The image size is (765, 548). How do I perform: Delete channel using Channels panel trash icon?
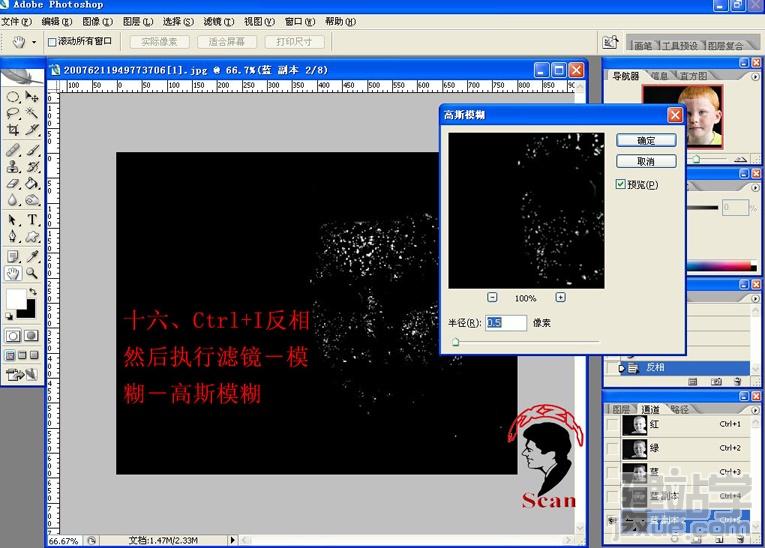[741, 540]
